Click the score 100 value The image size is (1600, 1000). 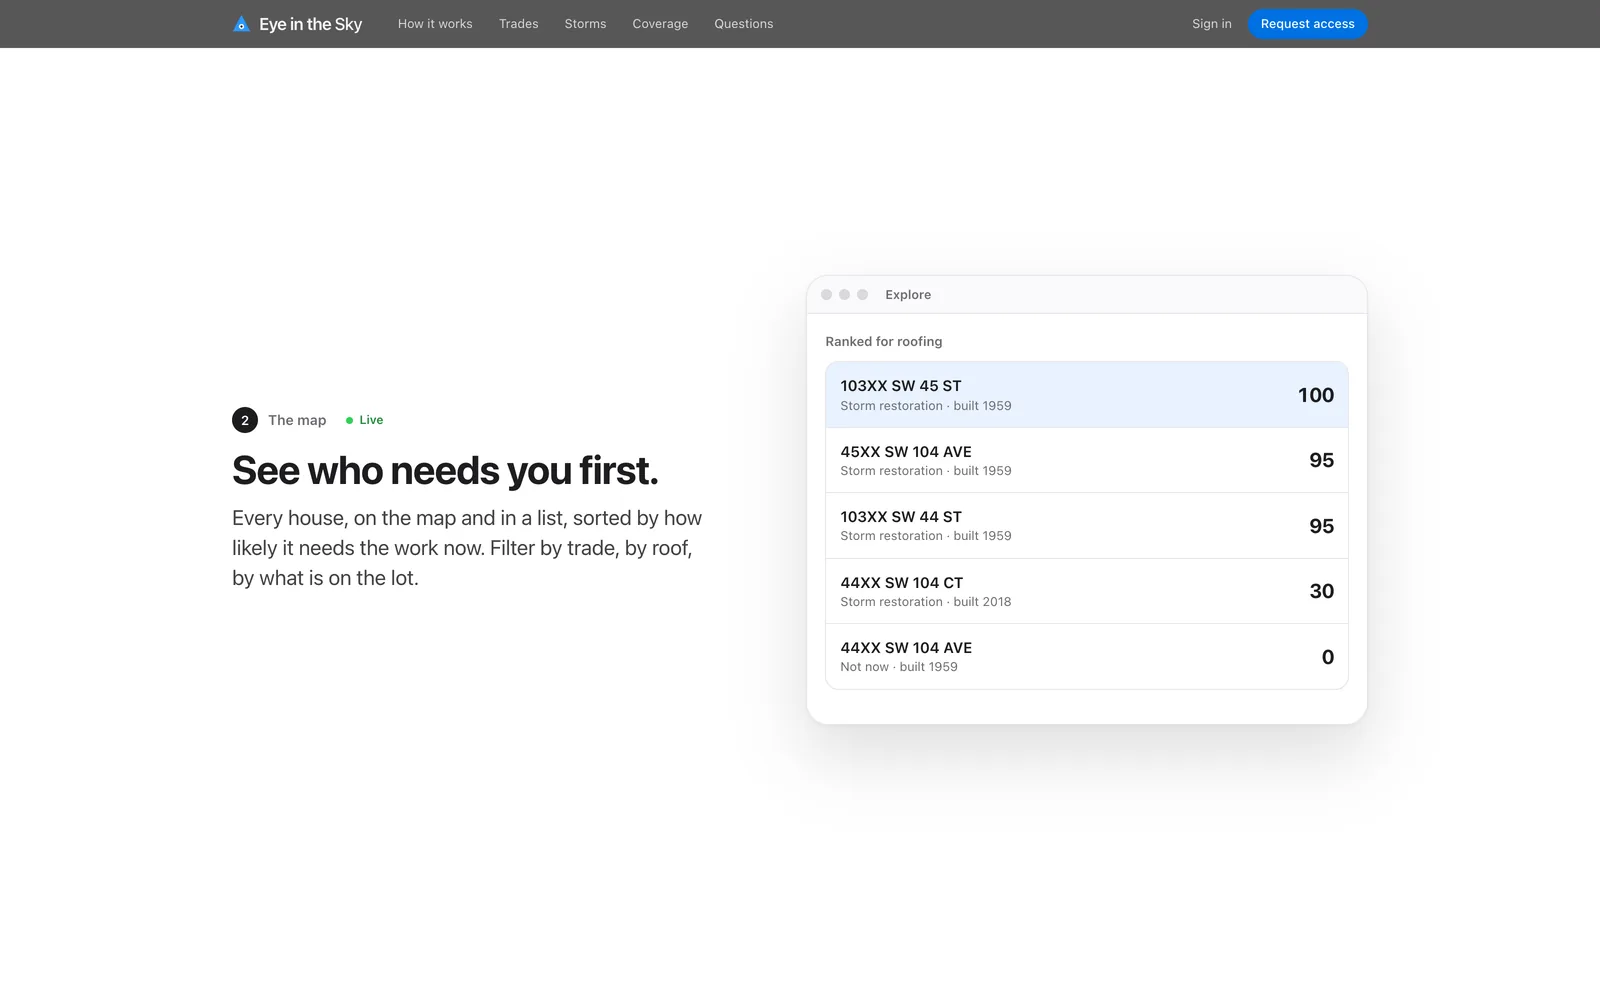point(1316,395)
